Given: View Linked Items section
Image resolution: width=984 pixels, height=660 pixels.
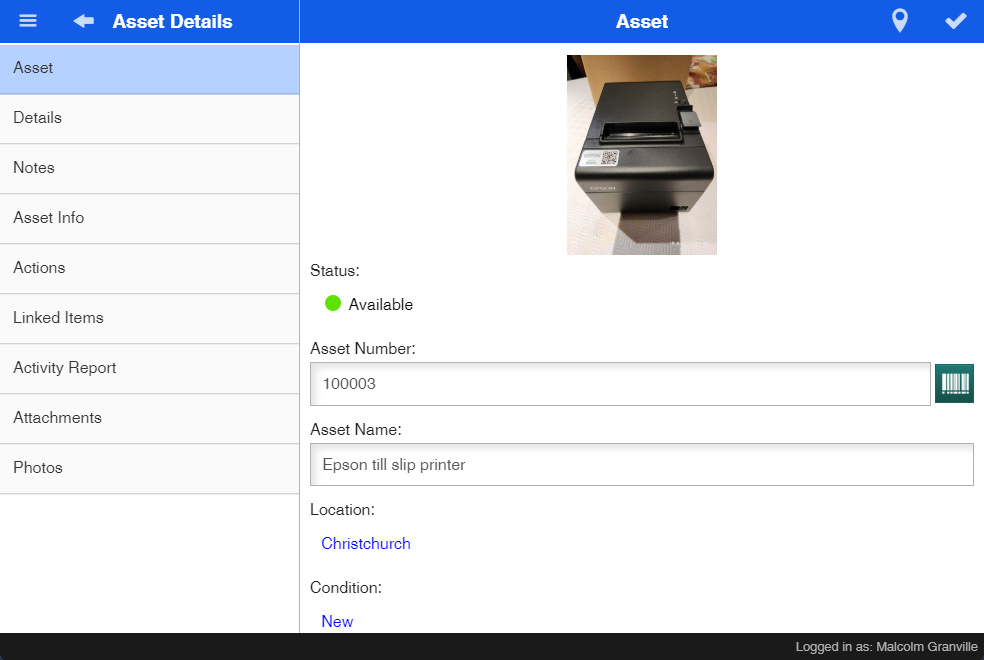Looking at the screenshot, I should (x=149, y=319).
